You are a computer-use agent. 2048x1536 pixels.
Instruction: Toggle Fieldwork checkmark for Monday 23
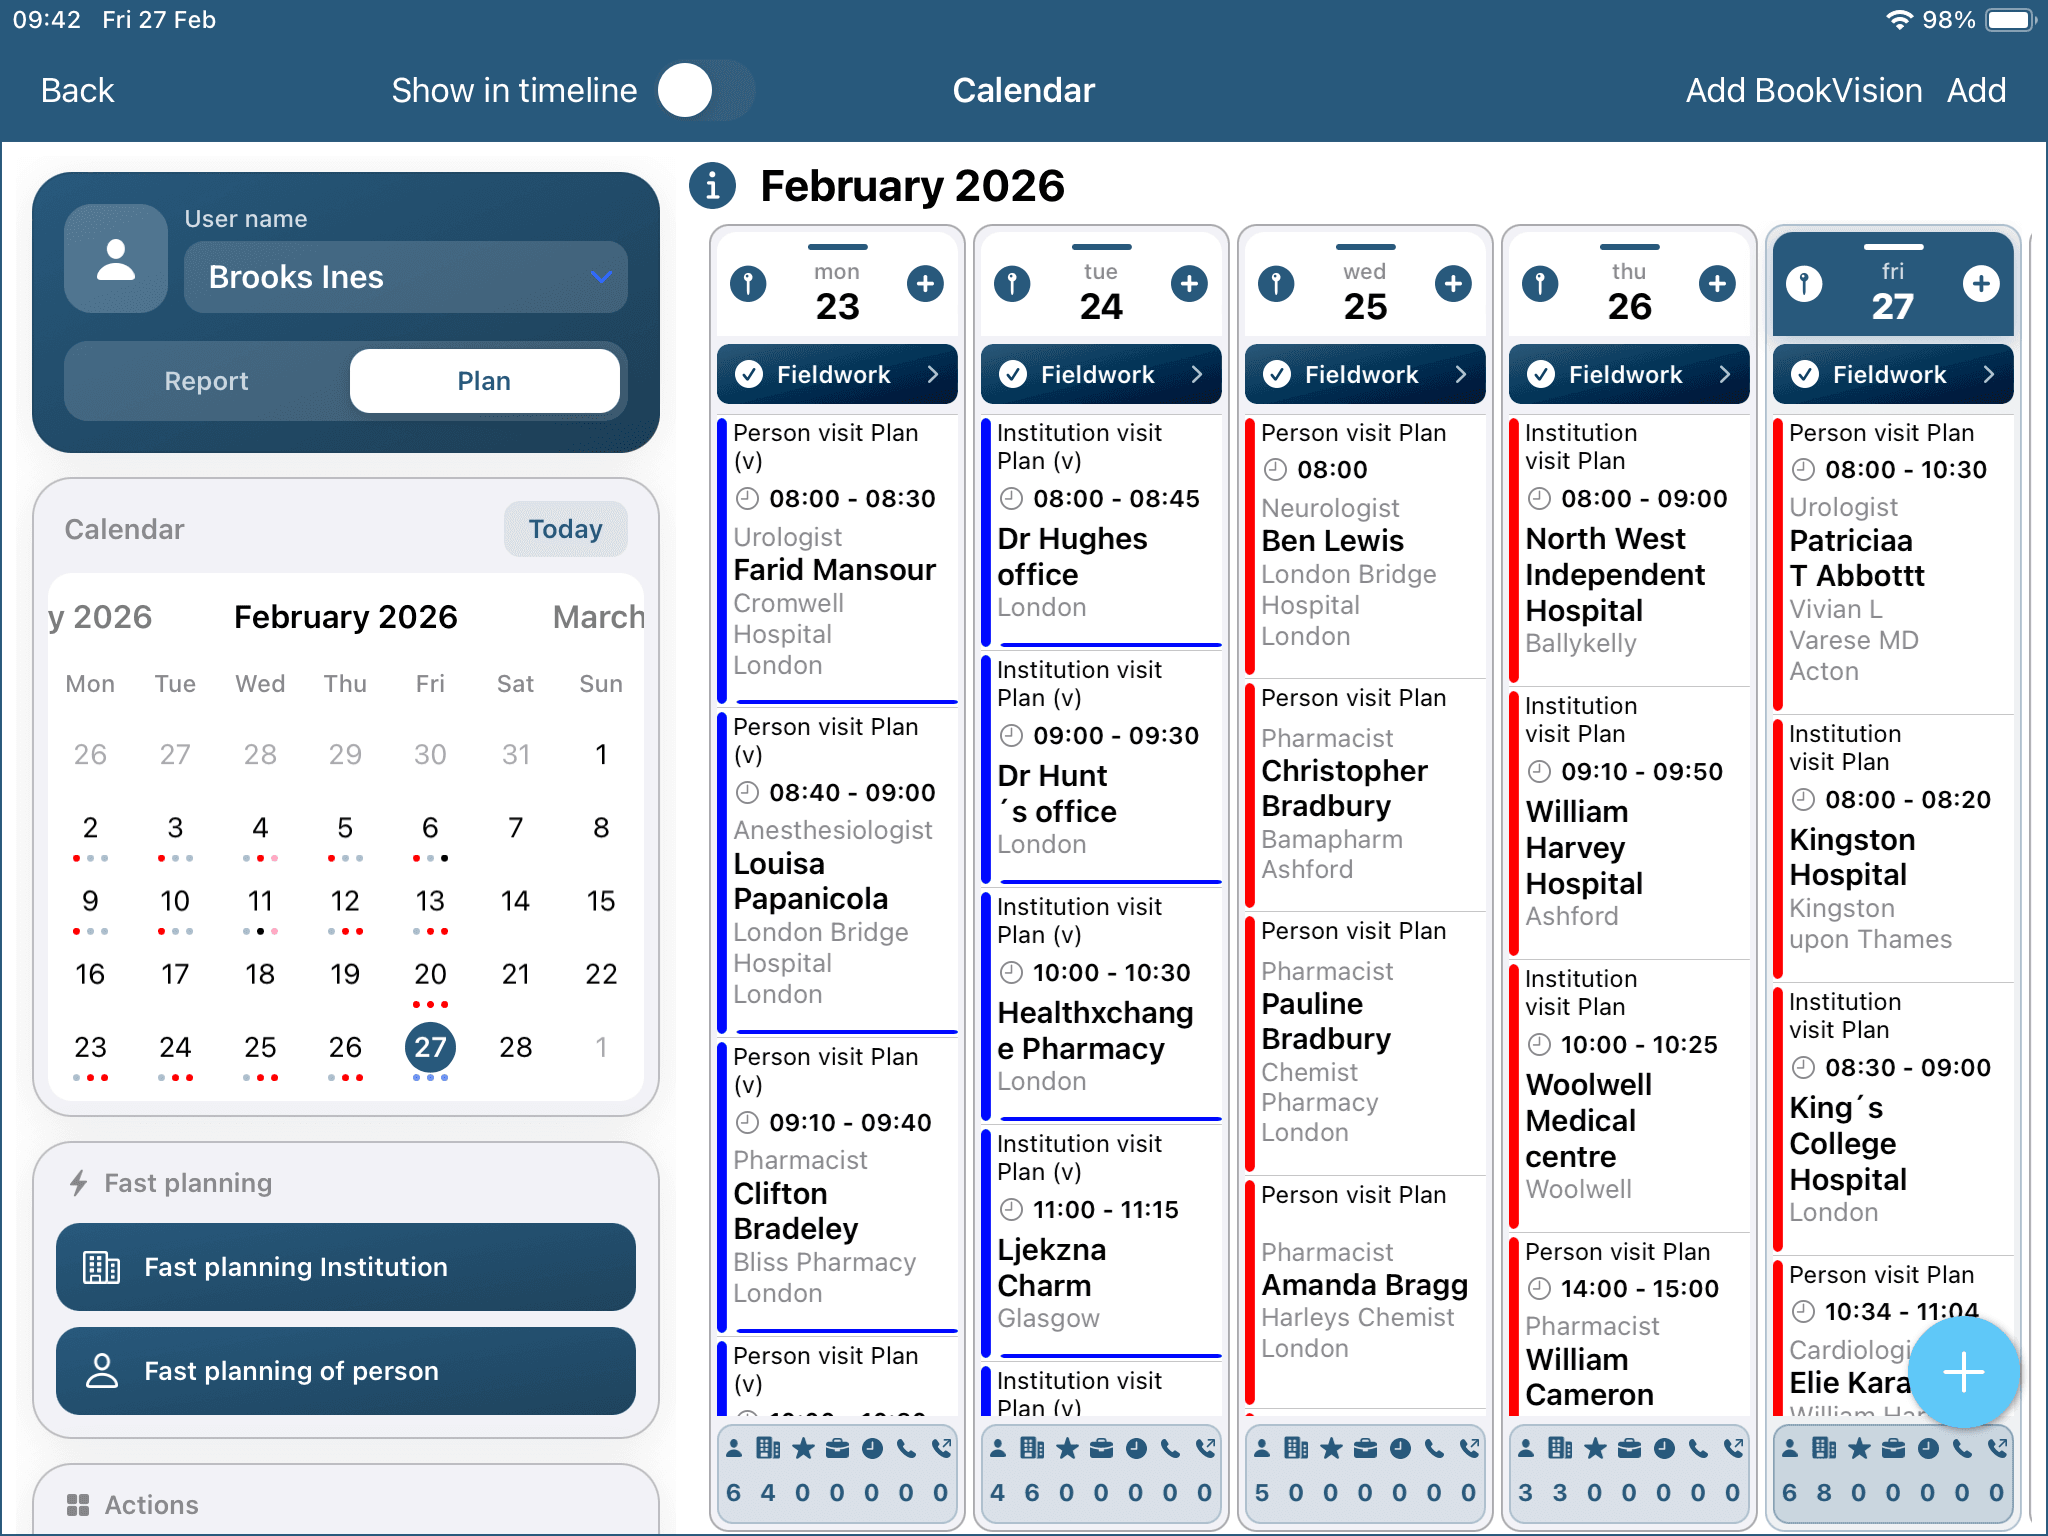click(x=749, y=374)
